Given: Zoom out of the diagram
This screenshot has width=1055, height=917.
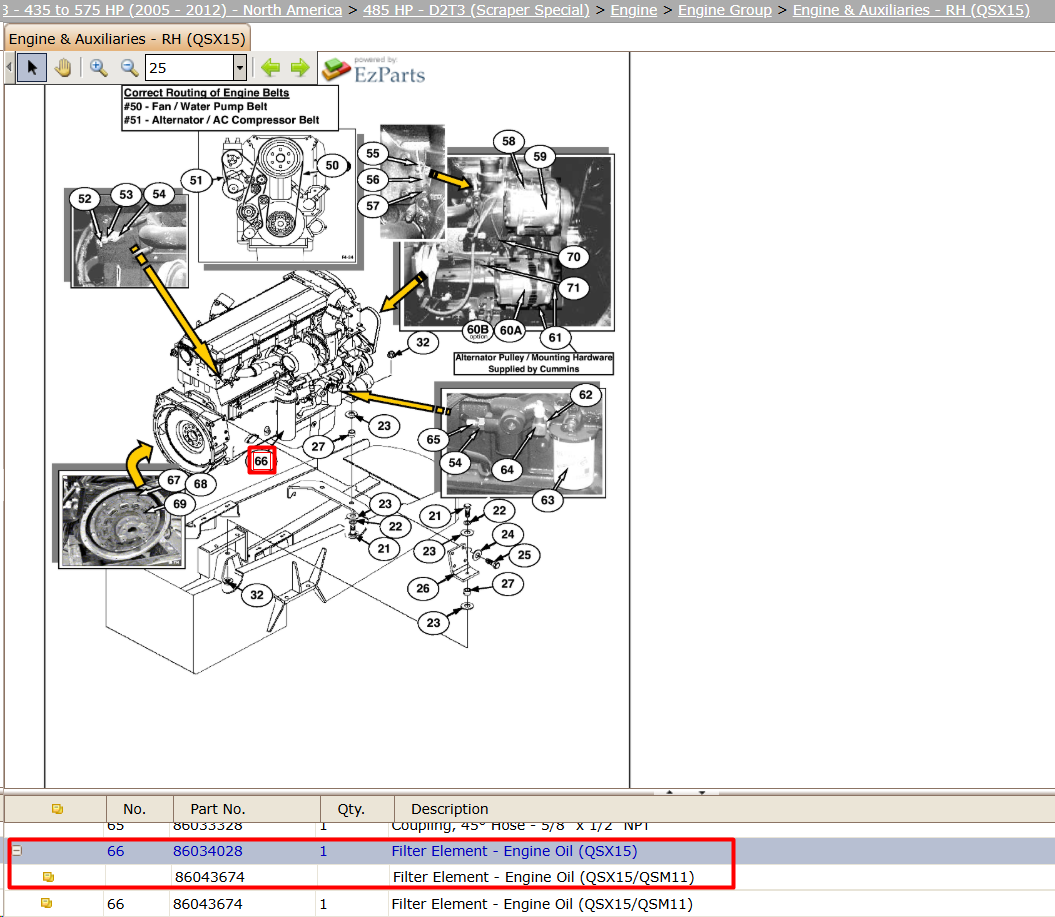Looking at the screenshot, I should [x=129, y=68].
